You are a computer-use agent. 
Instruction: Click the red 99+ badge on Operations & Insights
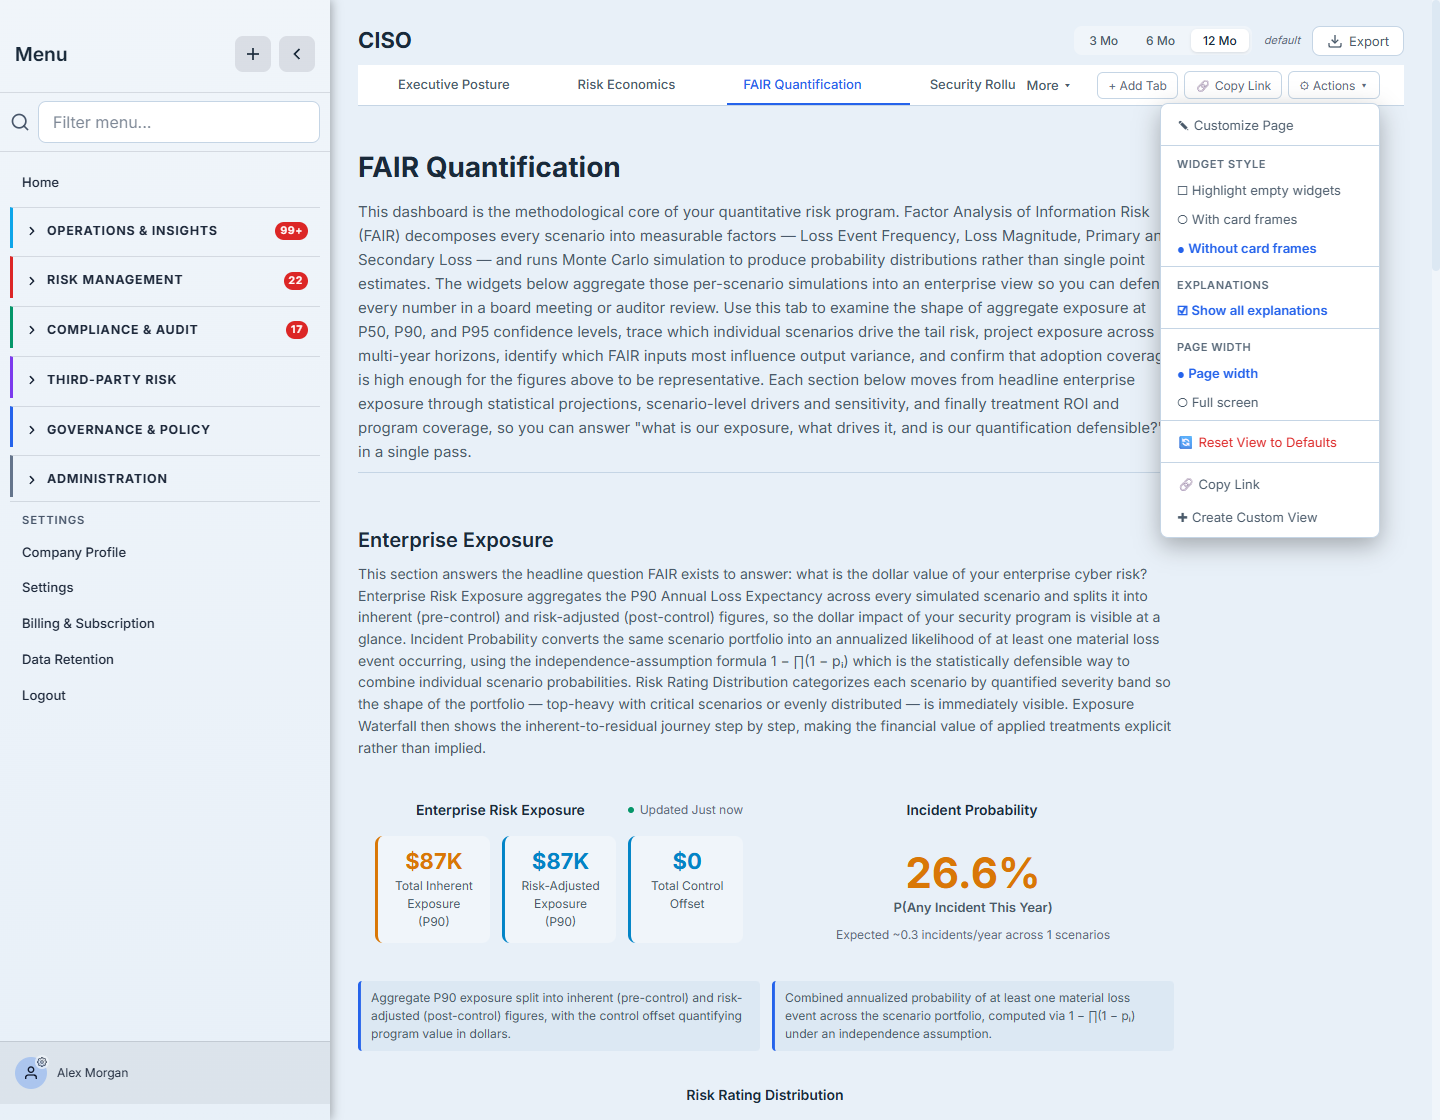click(x=291, y=230)
